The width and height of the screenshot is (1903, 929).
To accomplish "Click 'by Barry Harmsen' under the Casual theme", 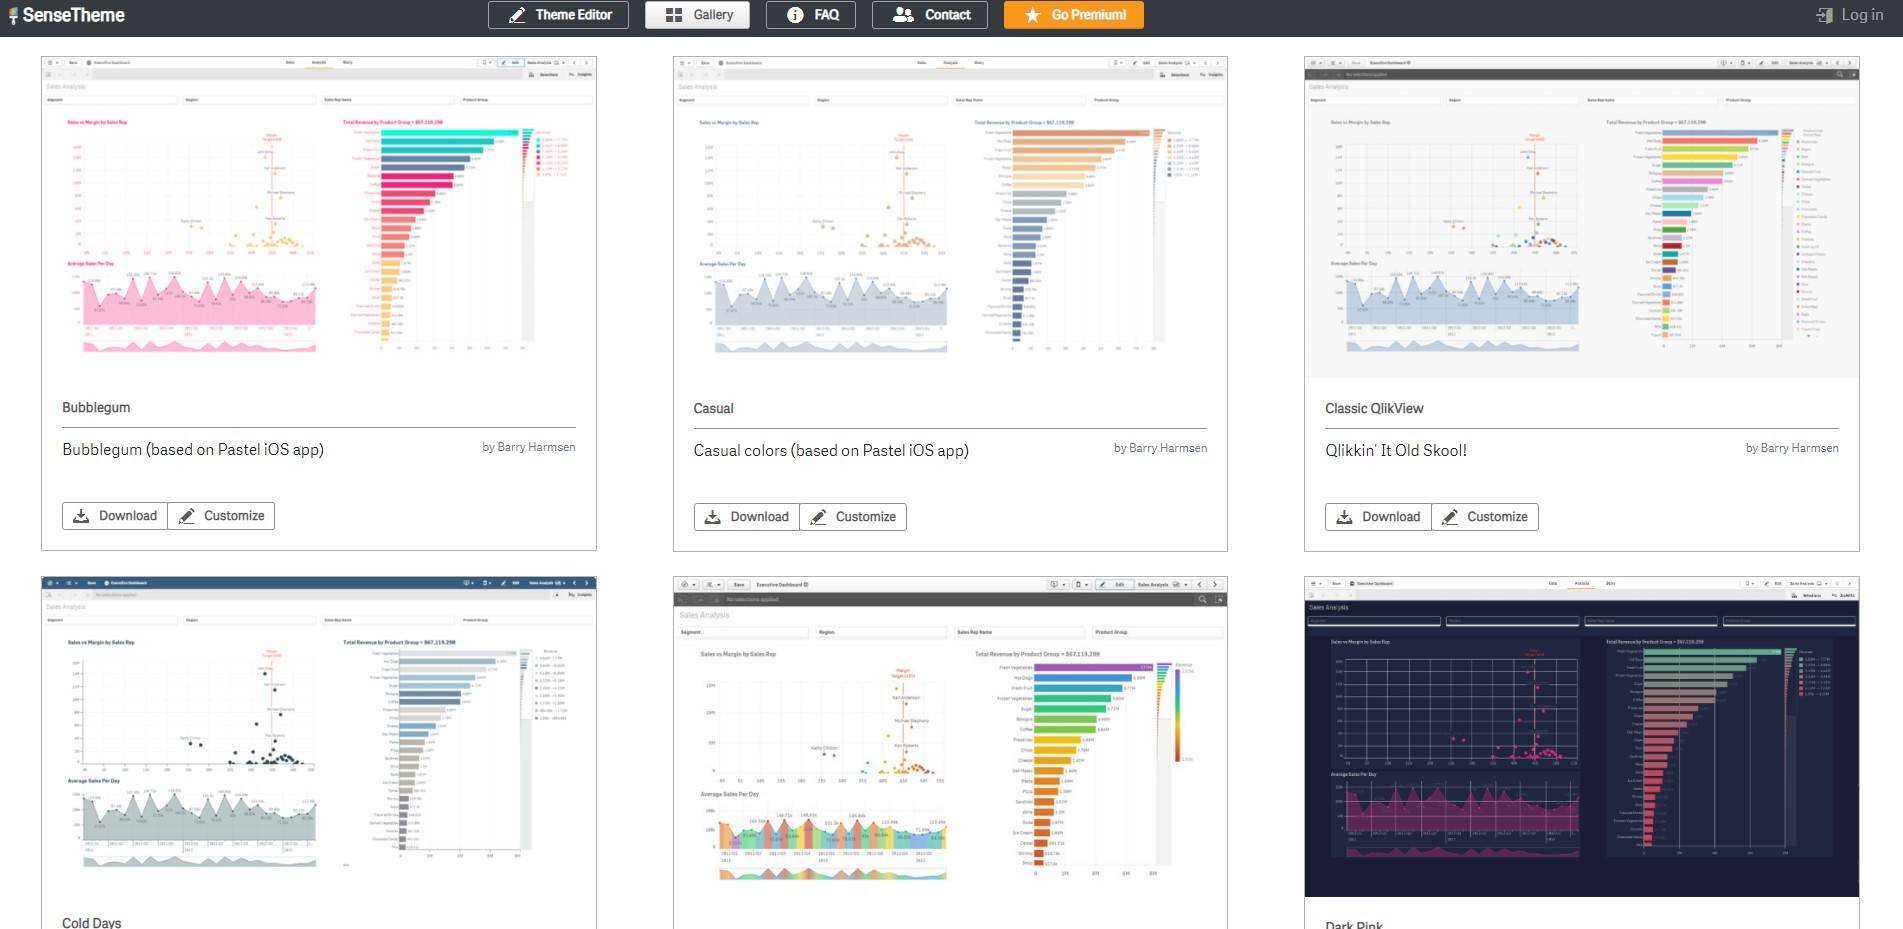I will (1161, 447).
